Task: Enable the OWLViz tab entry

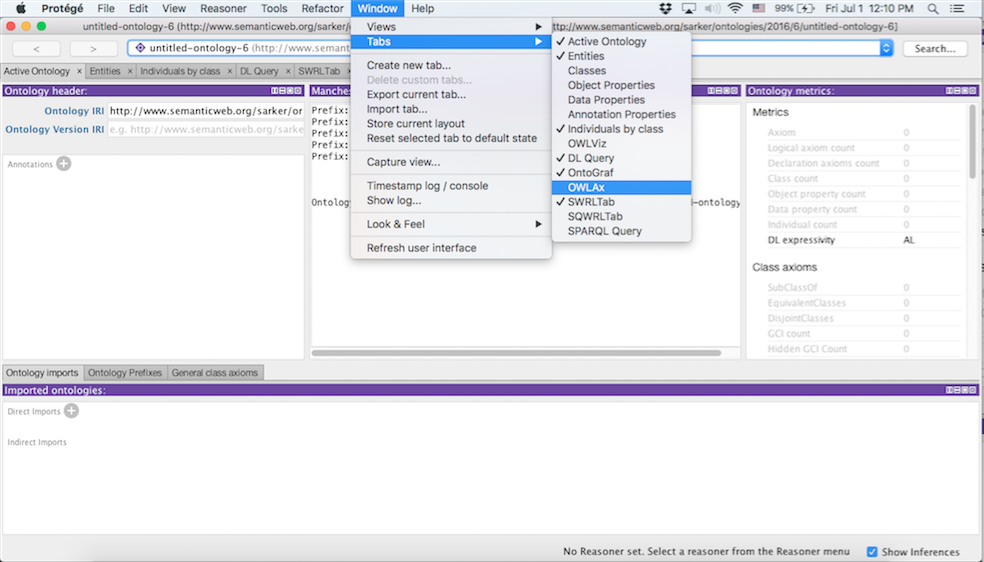Action: click(x=621, y=143)
